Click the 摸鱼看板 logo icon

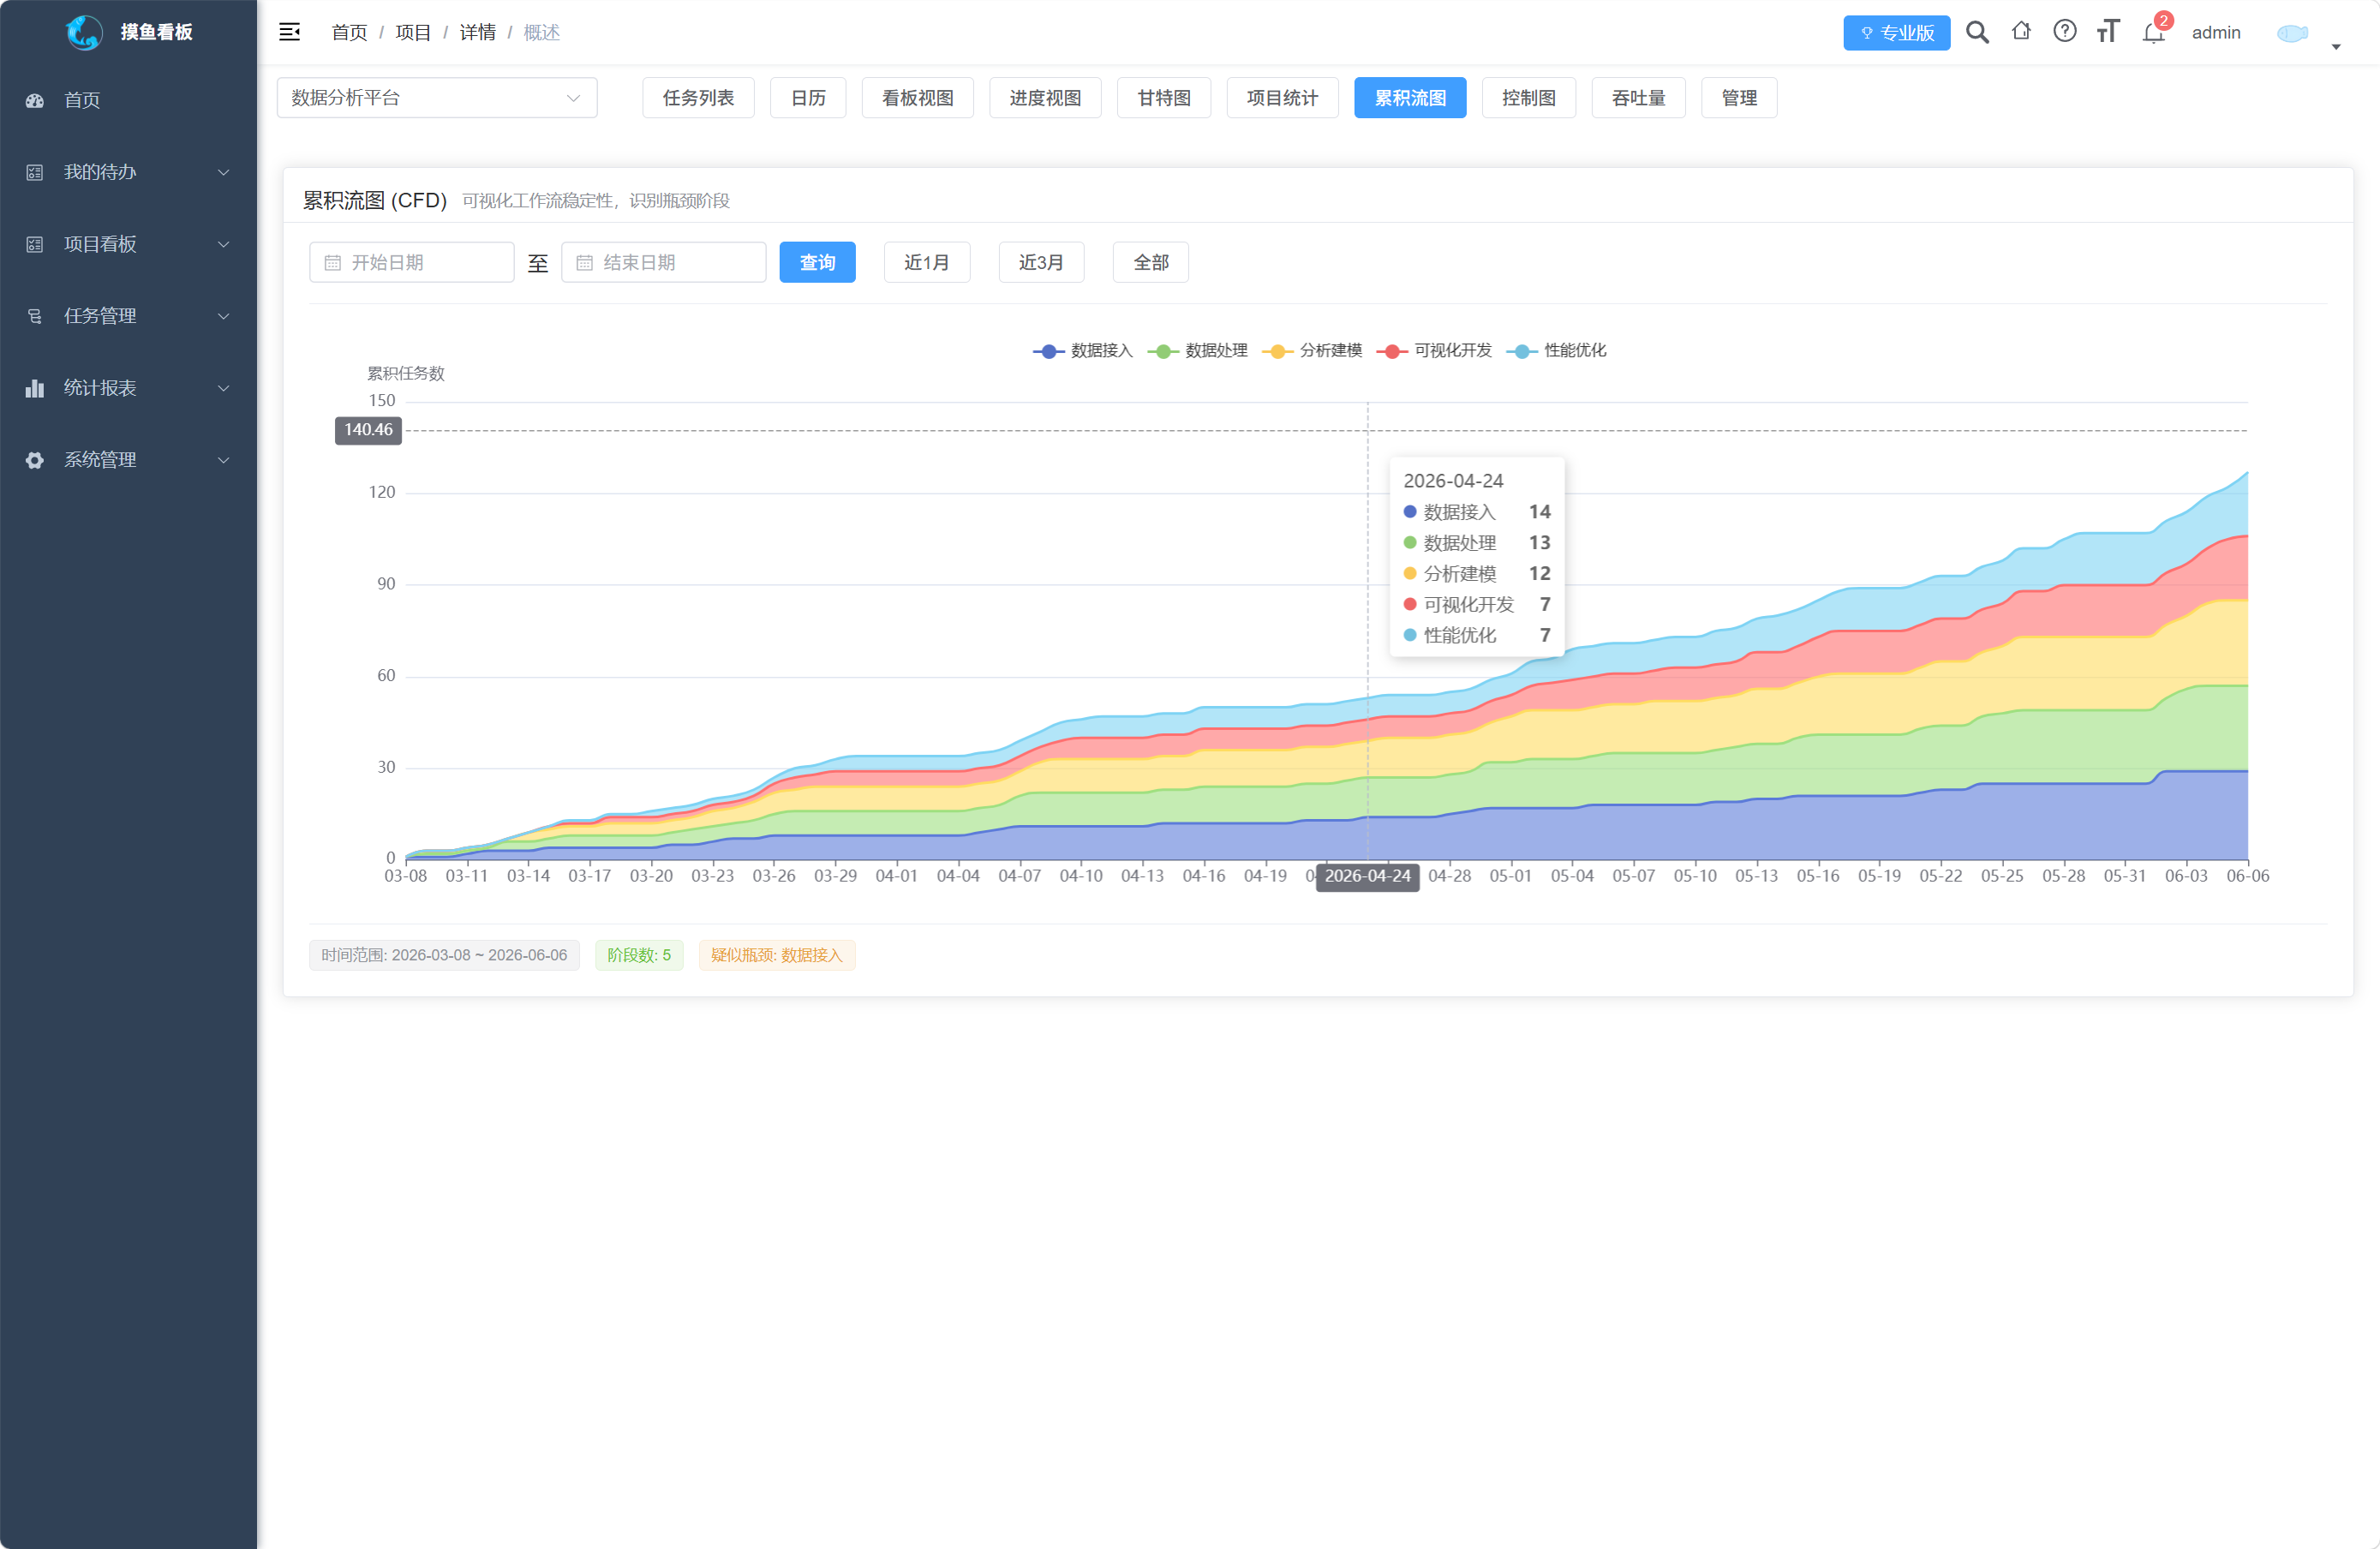84,32
